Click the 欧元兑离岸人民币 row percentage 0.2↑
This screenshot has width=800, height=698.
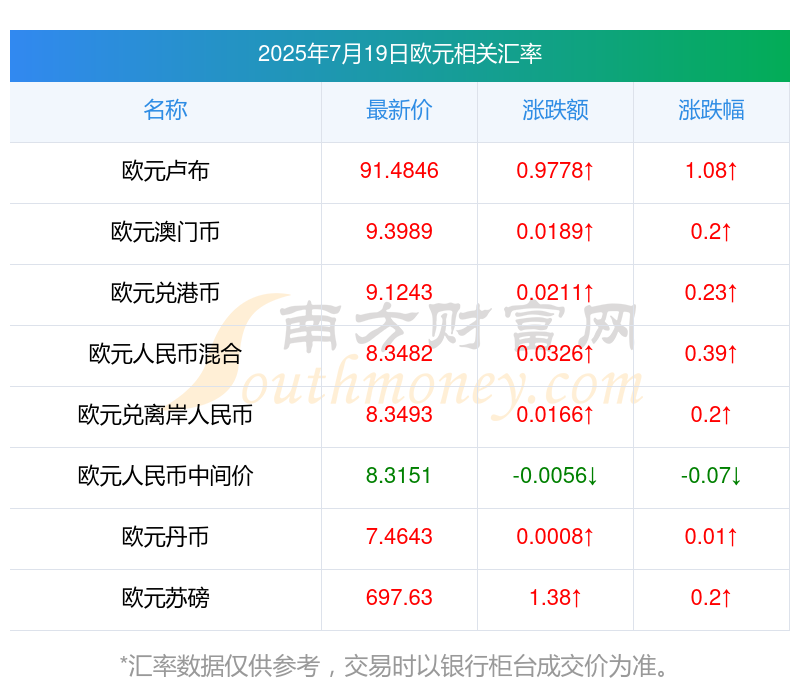tap(711, 415)
